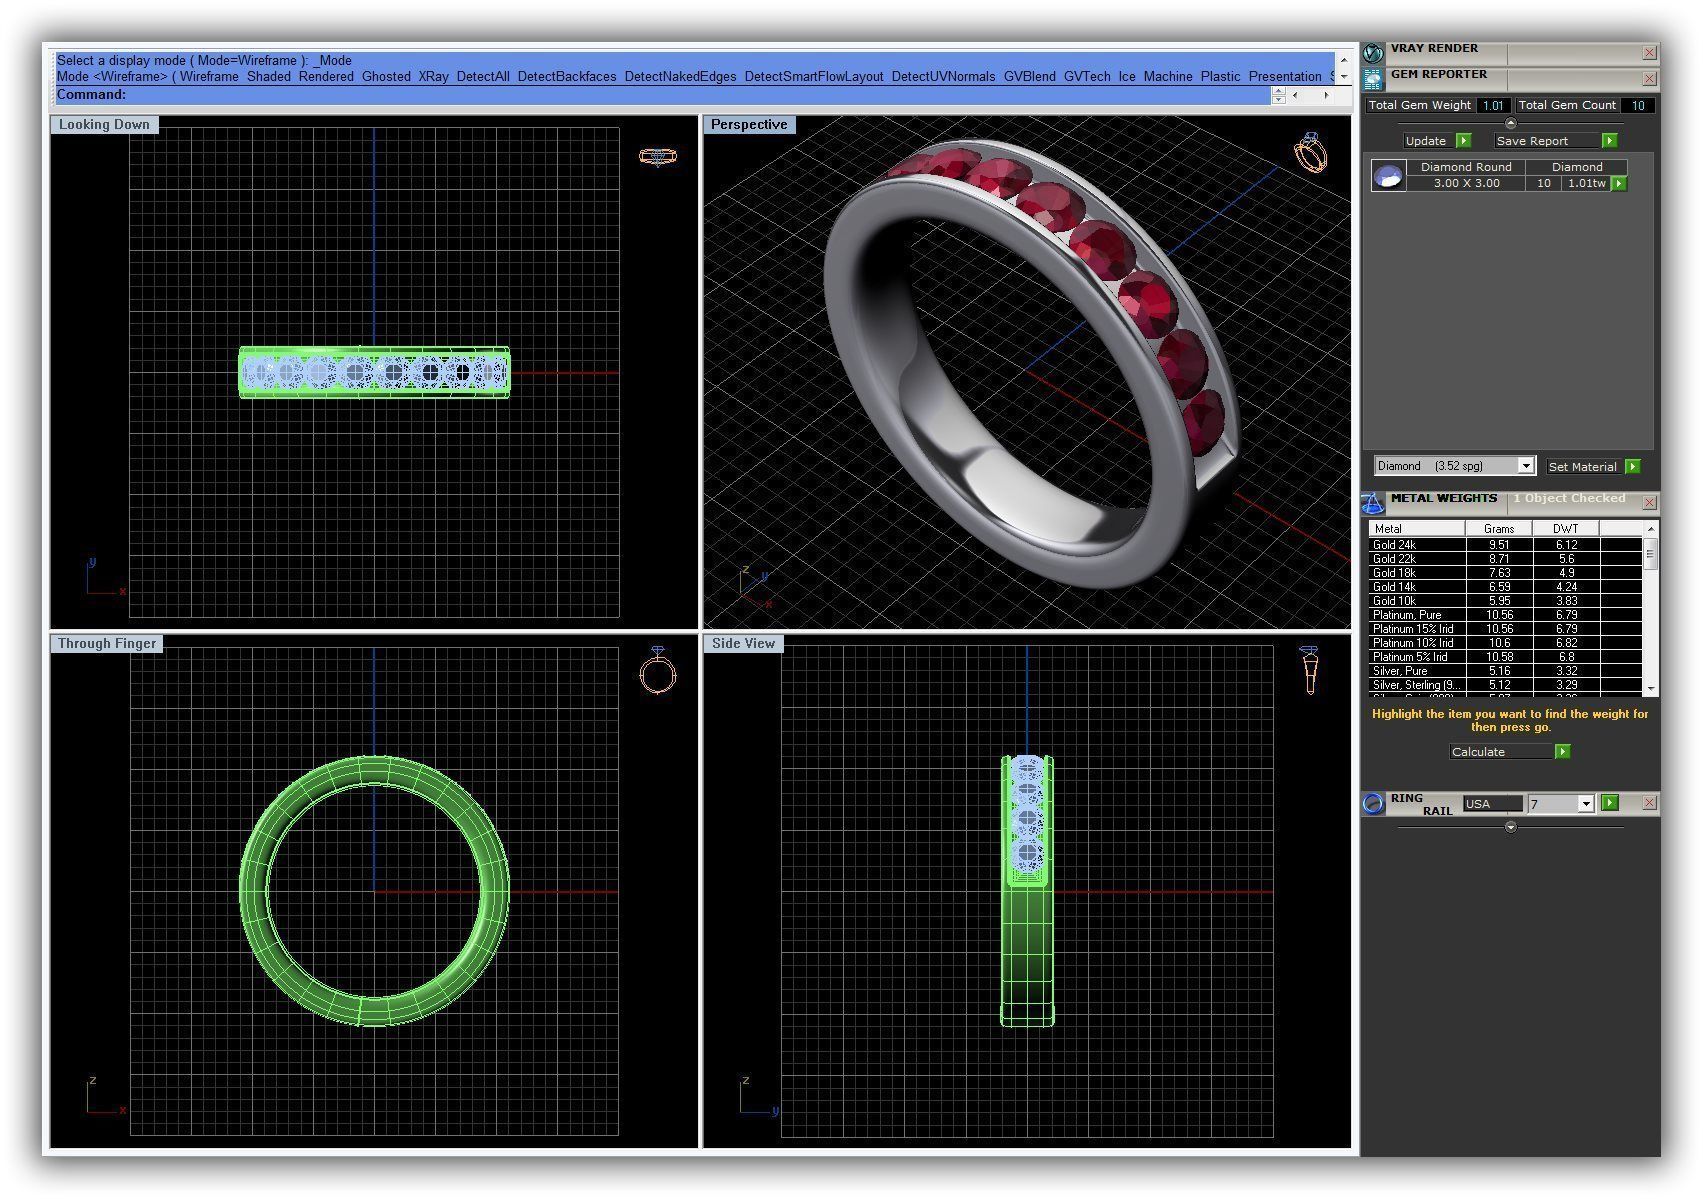The width and height of the screenshot is (1703, 1199).
Task: Click the Save Report button
Action: (1546, 141)
